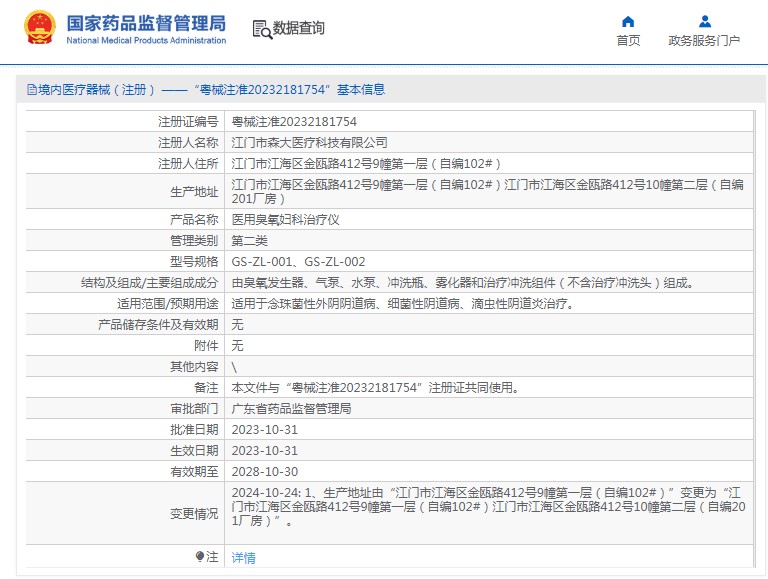The image size is (768, 579).
Task: Click 国家药品监督管理局 site title
Action: coord(146,23)
